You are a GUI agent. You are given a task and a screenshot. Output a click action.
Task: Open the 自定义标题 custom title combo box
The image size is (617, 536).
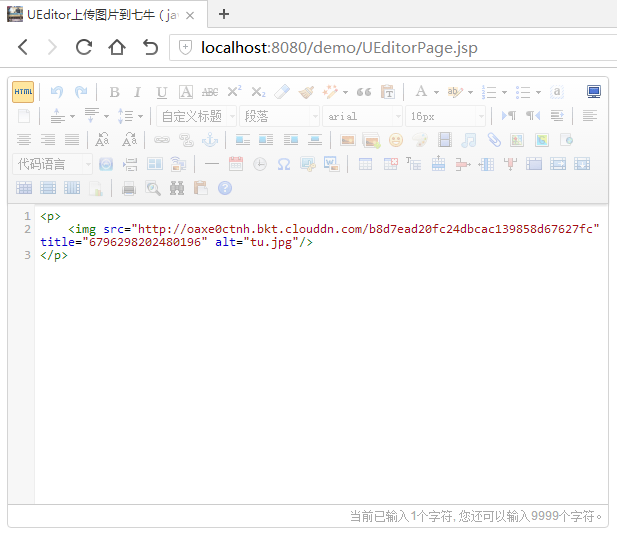[x=196, y=116]
